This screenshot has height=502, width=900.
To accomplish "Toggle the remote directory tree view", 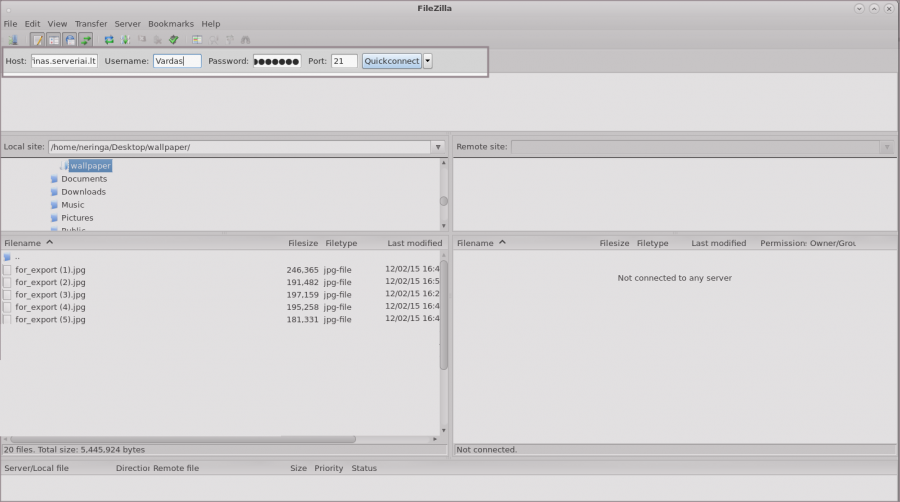I will [69, 40].
